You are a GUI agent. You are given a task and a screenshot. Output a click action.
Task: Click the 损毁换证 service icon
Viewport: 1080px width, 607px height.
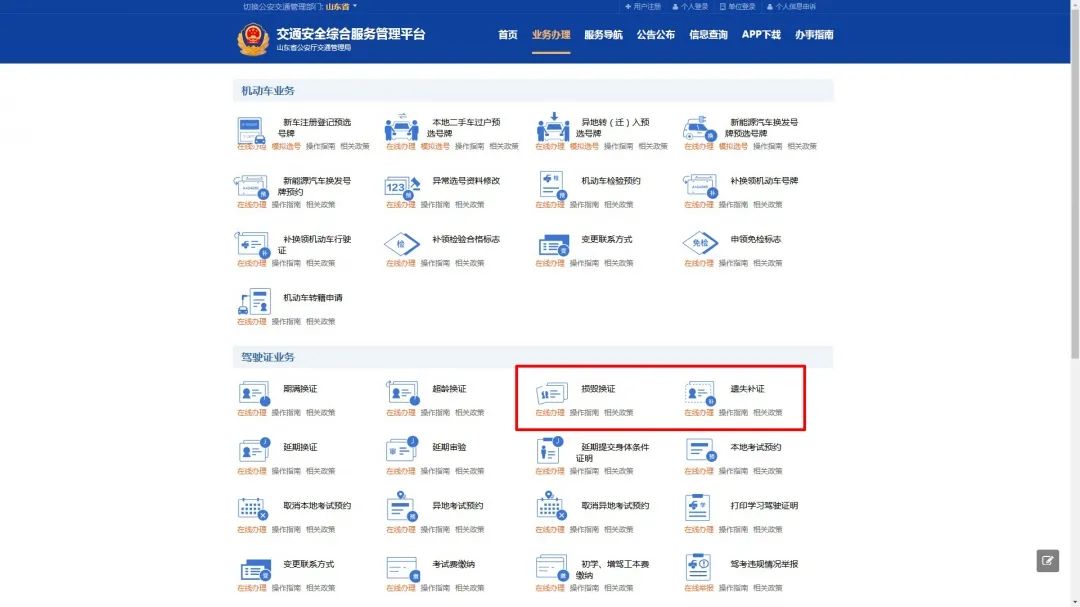[x=551, y=394]
